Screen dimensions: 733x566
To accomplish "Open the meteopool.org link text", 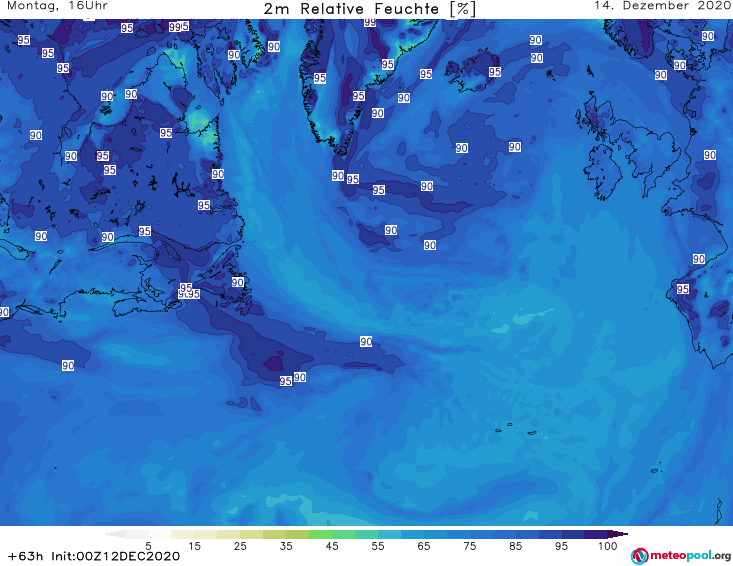I will [690, 556].
